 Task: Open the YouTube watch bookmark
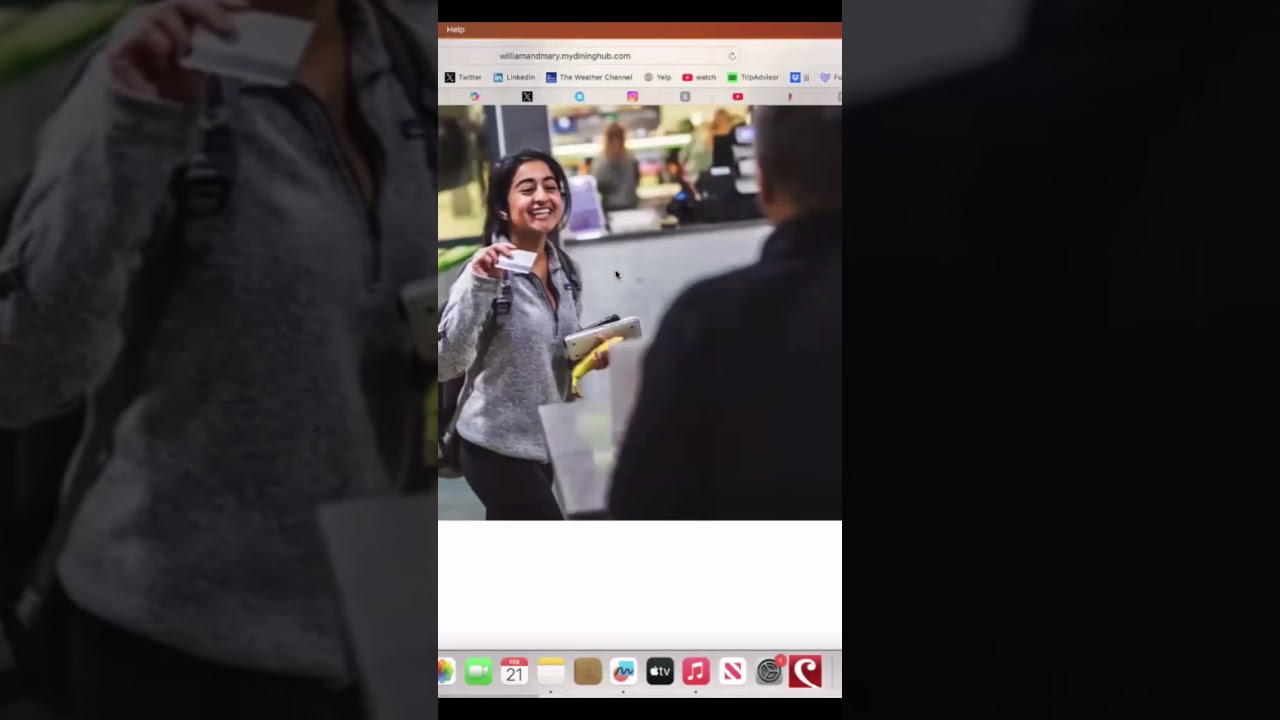pos(699,77)
